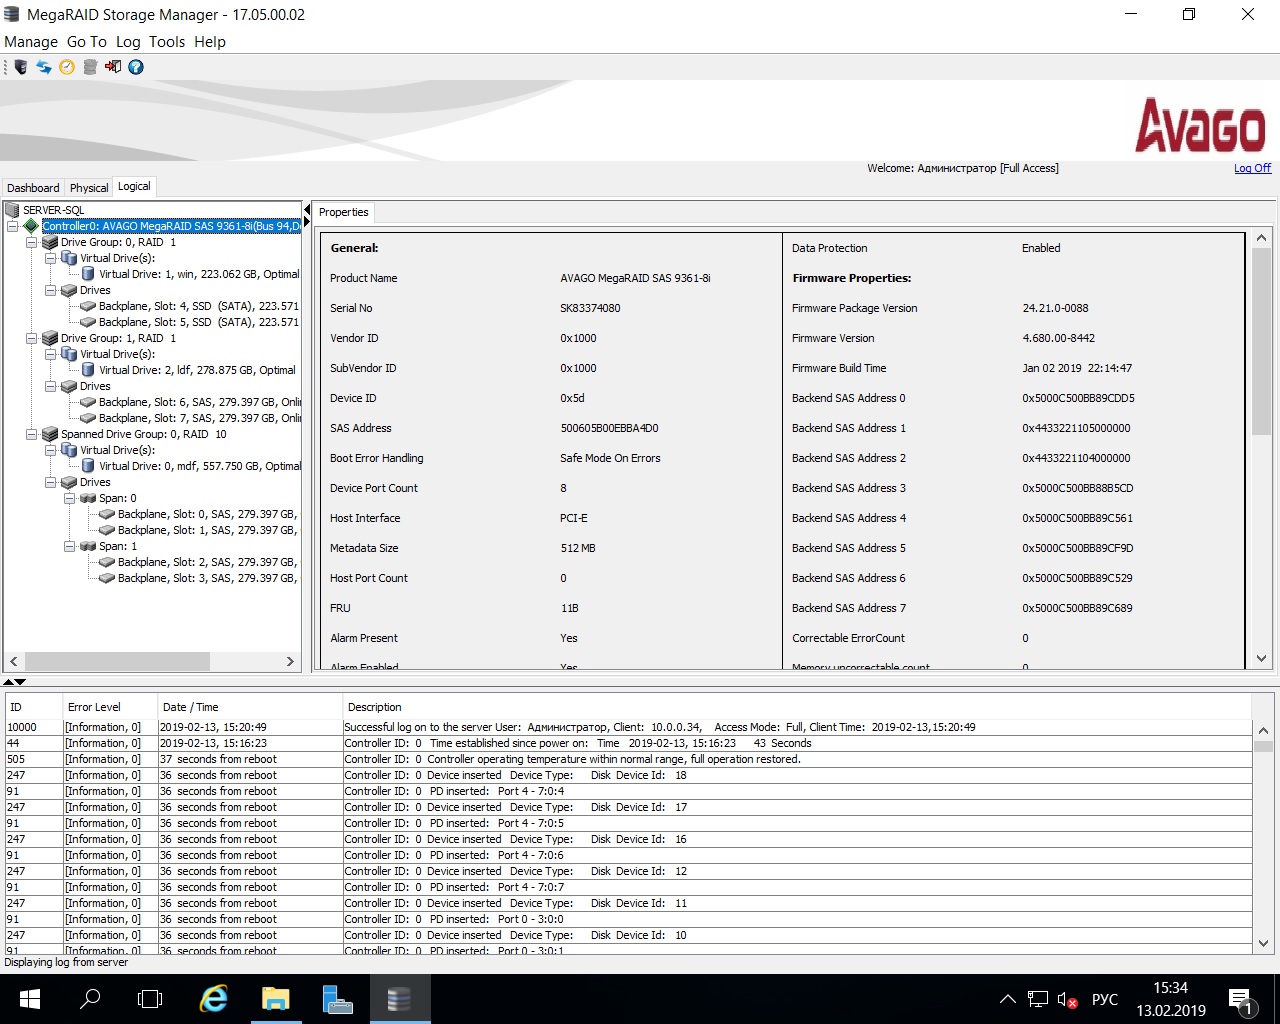1280x1024 pixels.
Task: Click Virtual Drive 0 mdf cylinder icon
Action: (x=88, y=466)
